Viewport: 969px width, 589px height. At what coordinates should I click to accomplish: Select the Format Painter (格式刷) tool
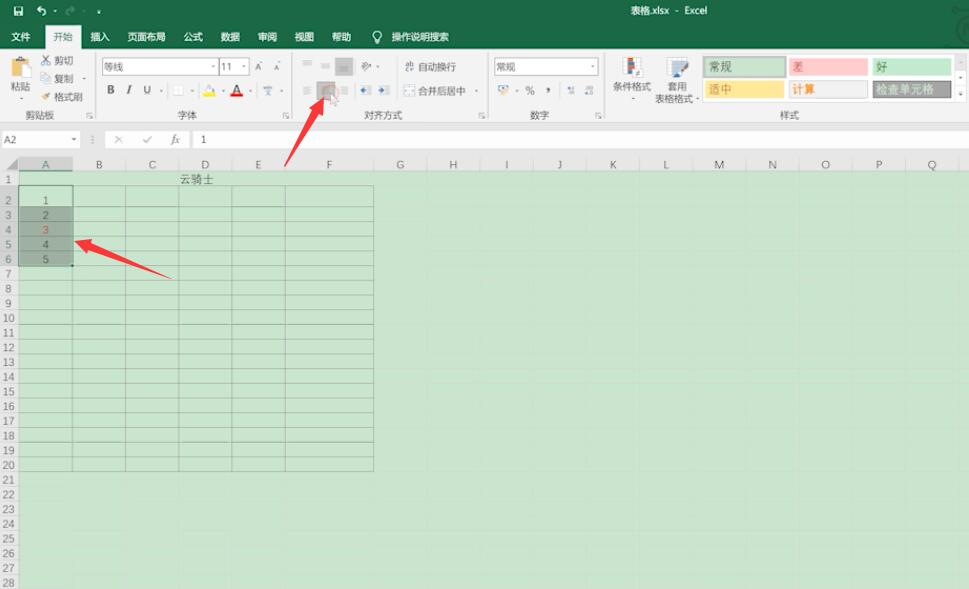(62, 97)
